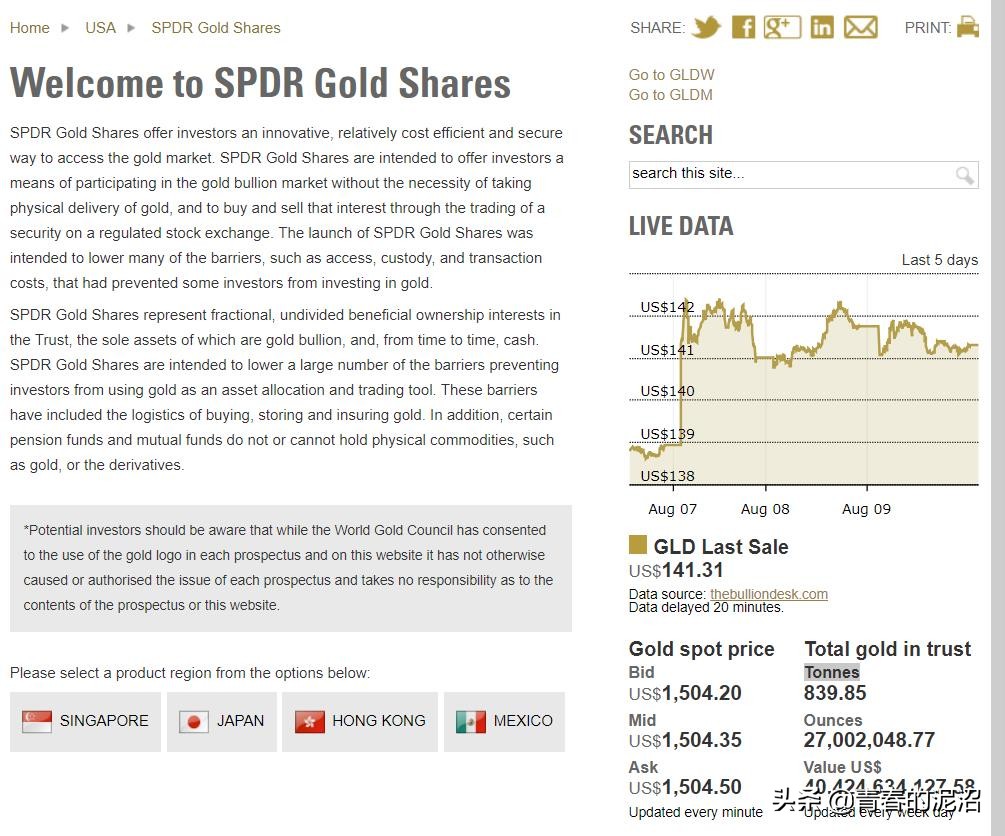The height and width of the screenshot is (836, 1005).
Task: Click the Hong Kong flag icon
Action: pos(310,721)
